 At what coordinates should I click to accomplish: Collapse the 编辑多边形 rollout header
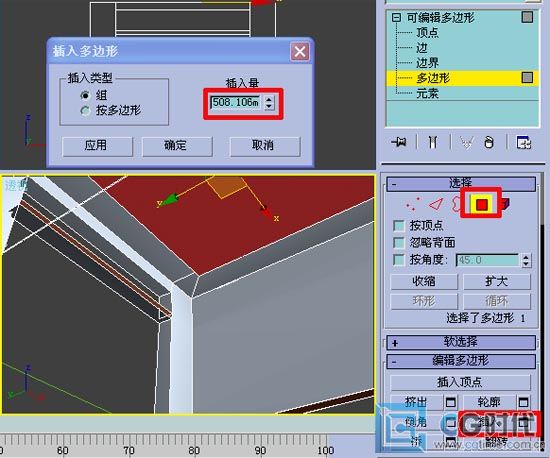coord(461,361)
